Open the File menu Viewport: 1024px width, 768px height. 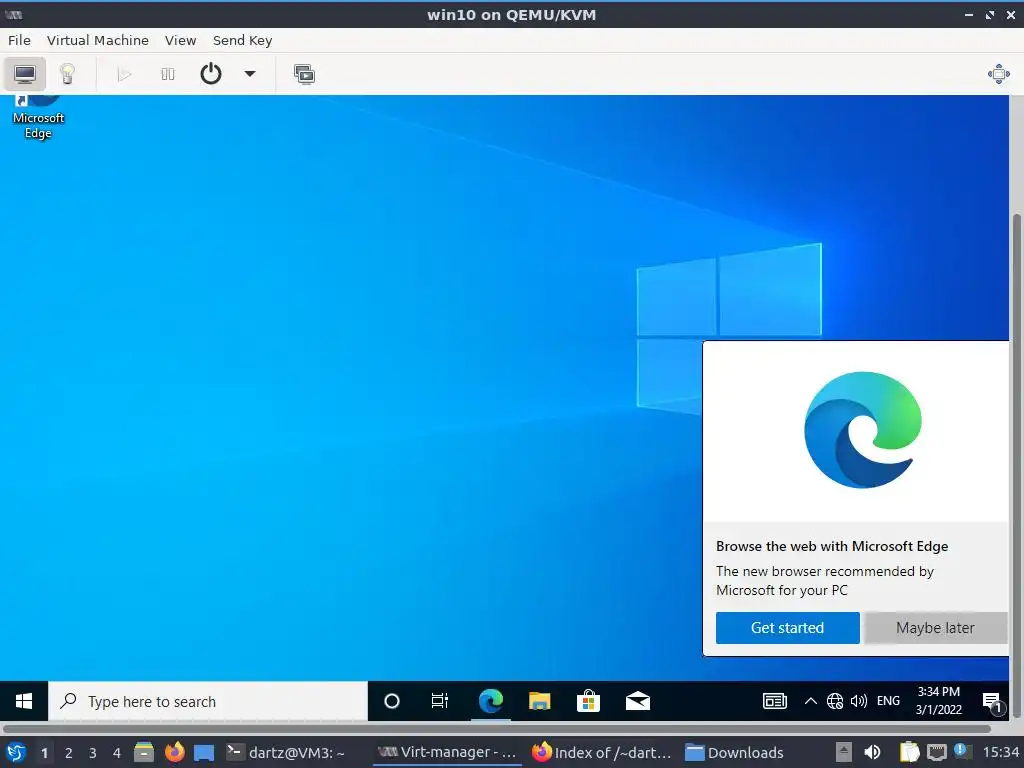point(19,40)
